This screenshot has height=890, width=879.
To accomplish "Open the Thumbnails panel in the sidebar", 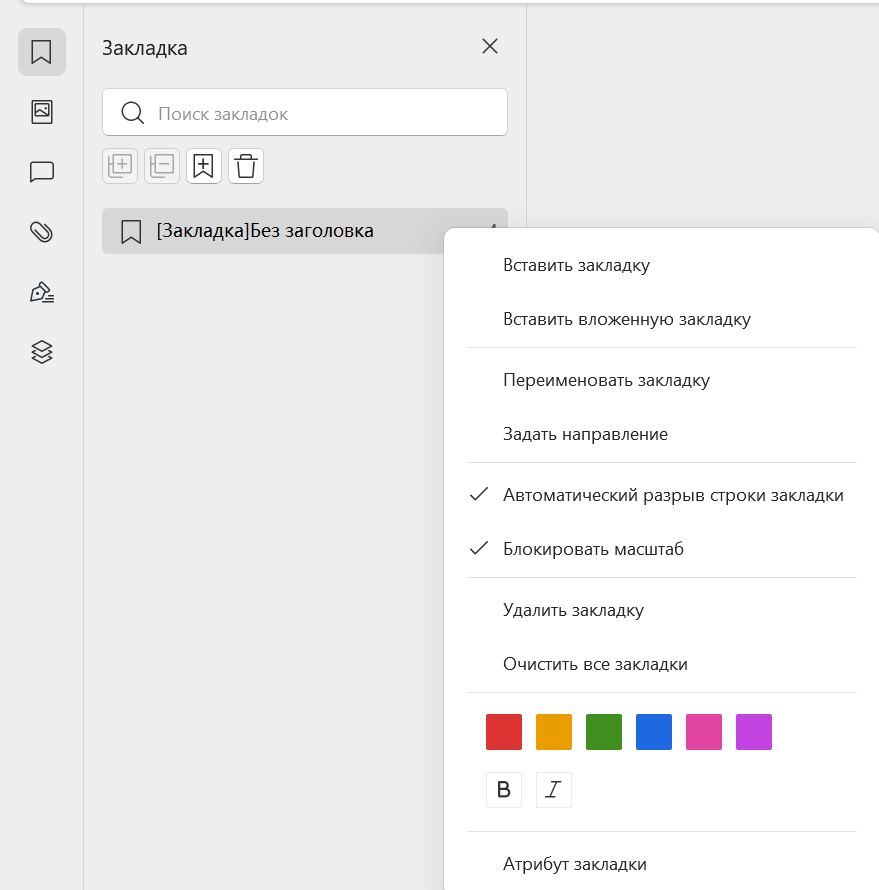I will pyautogui.click(x=41, y=112).
